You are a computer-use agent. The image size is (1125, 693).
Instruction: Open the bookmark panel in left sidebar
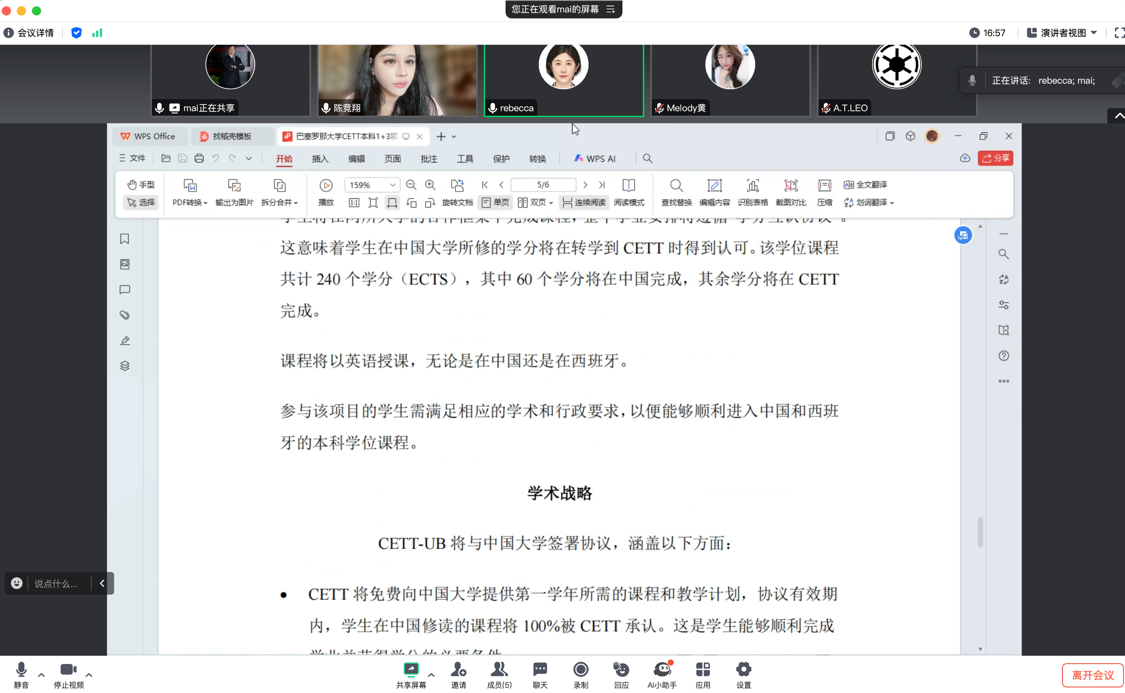tap(125, 239)
